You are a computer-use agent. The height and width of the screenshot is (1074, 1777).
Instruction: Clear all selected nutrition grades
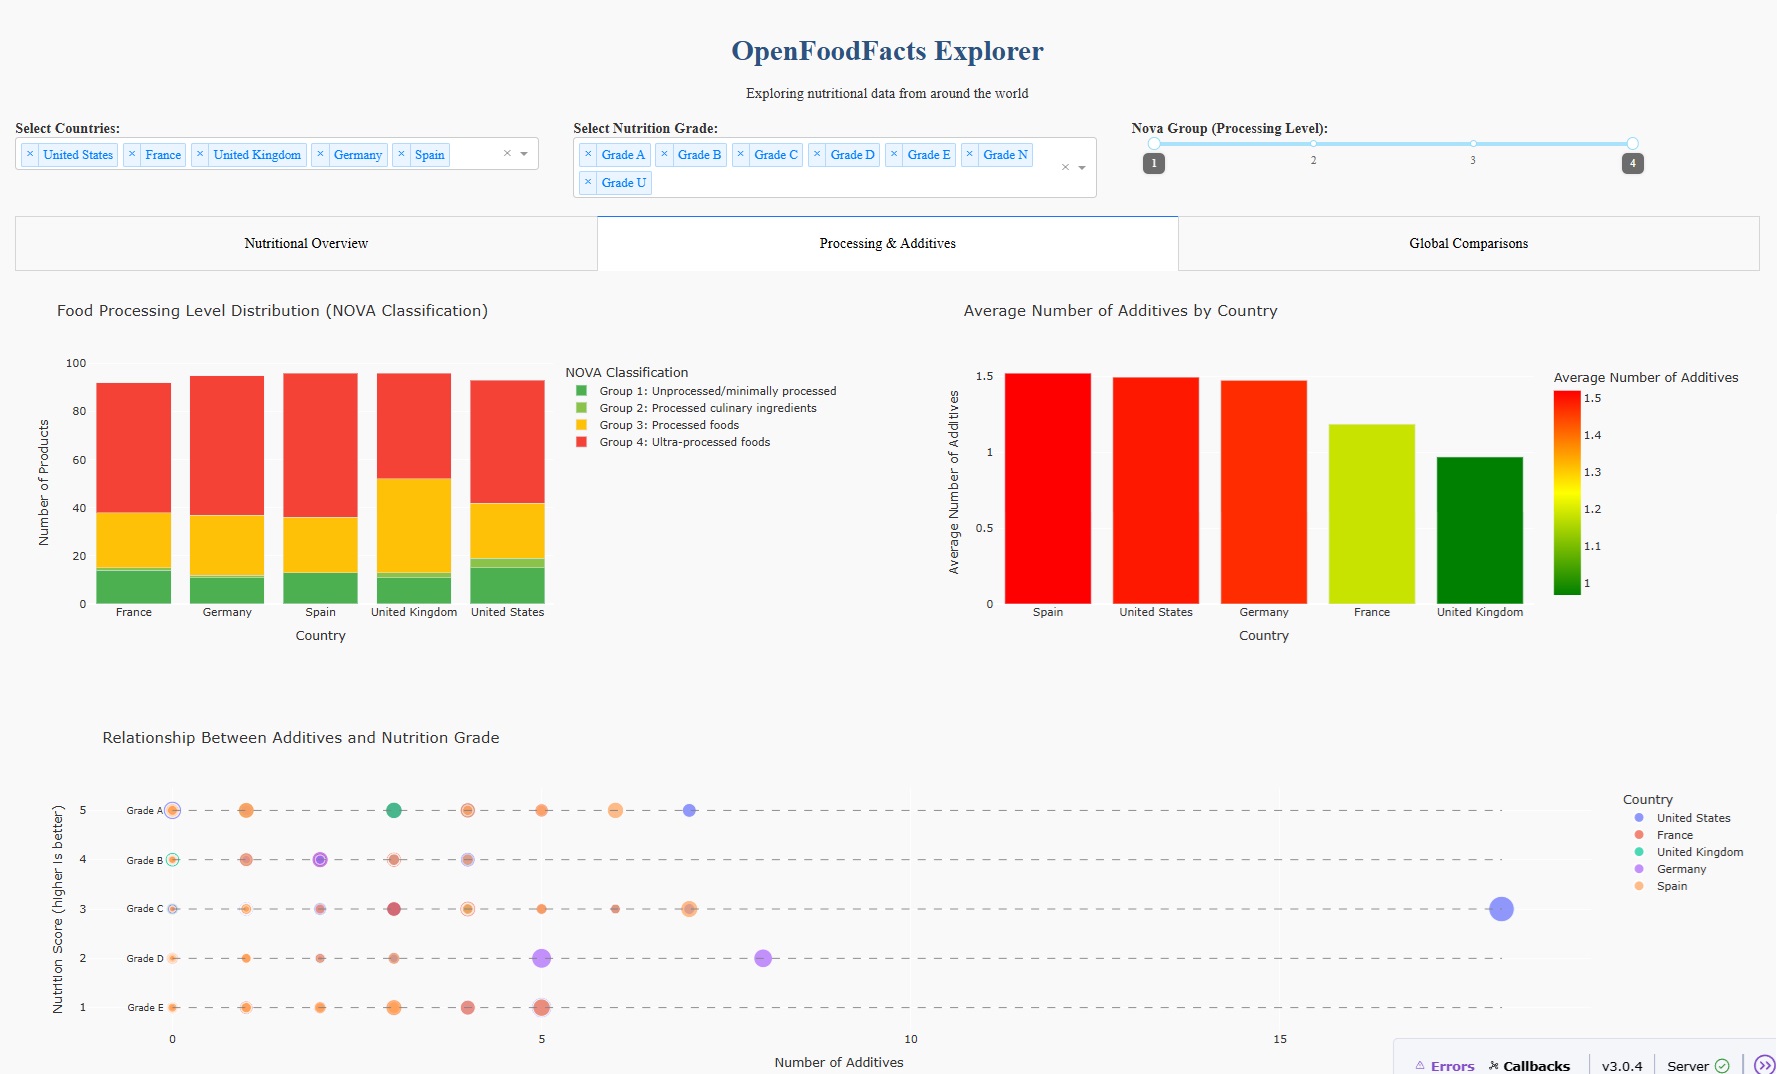[x=1065, y=168]
